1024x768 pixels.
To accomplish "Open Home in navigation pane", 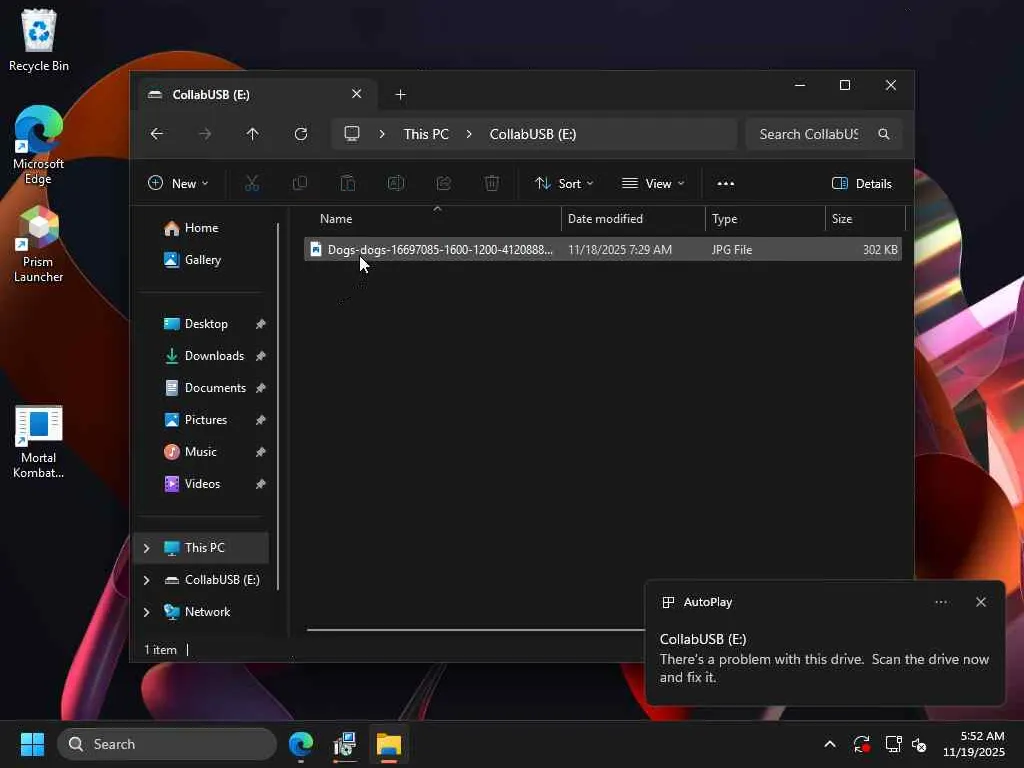I will point(202,228).
